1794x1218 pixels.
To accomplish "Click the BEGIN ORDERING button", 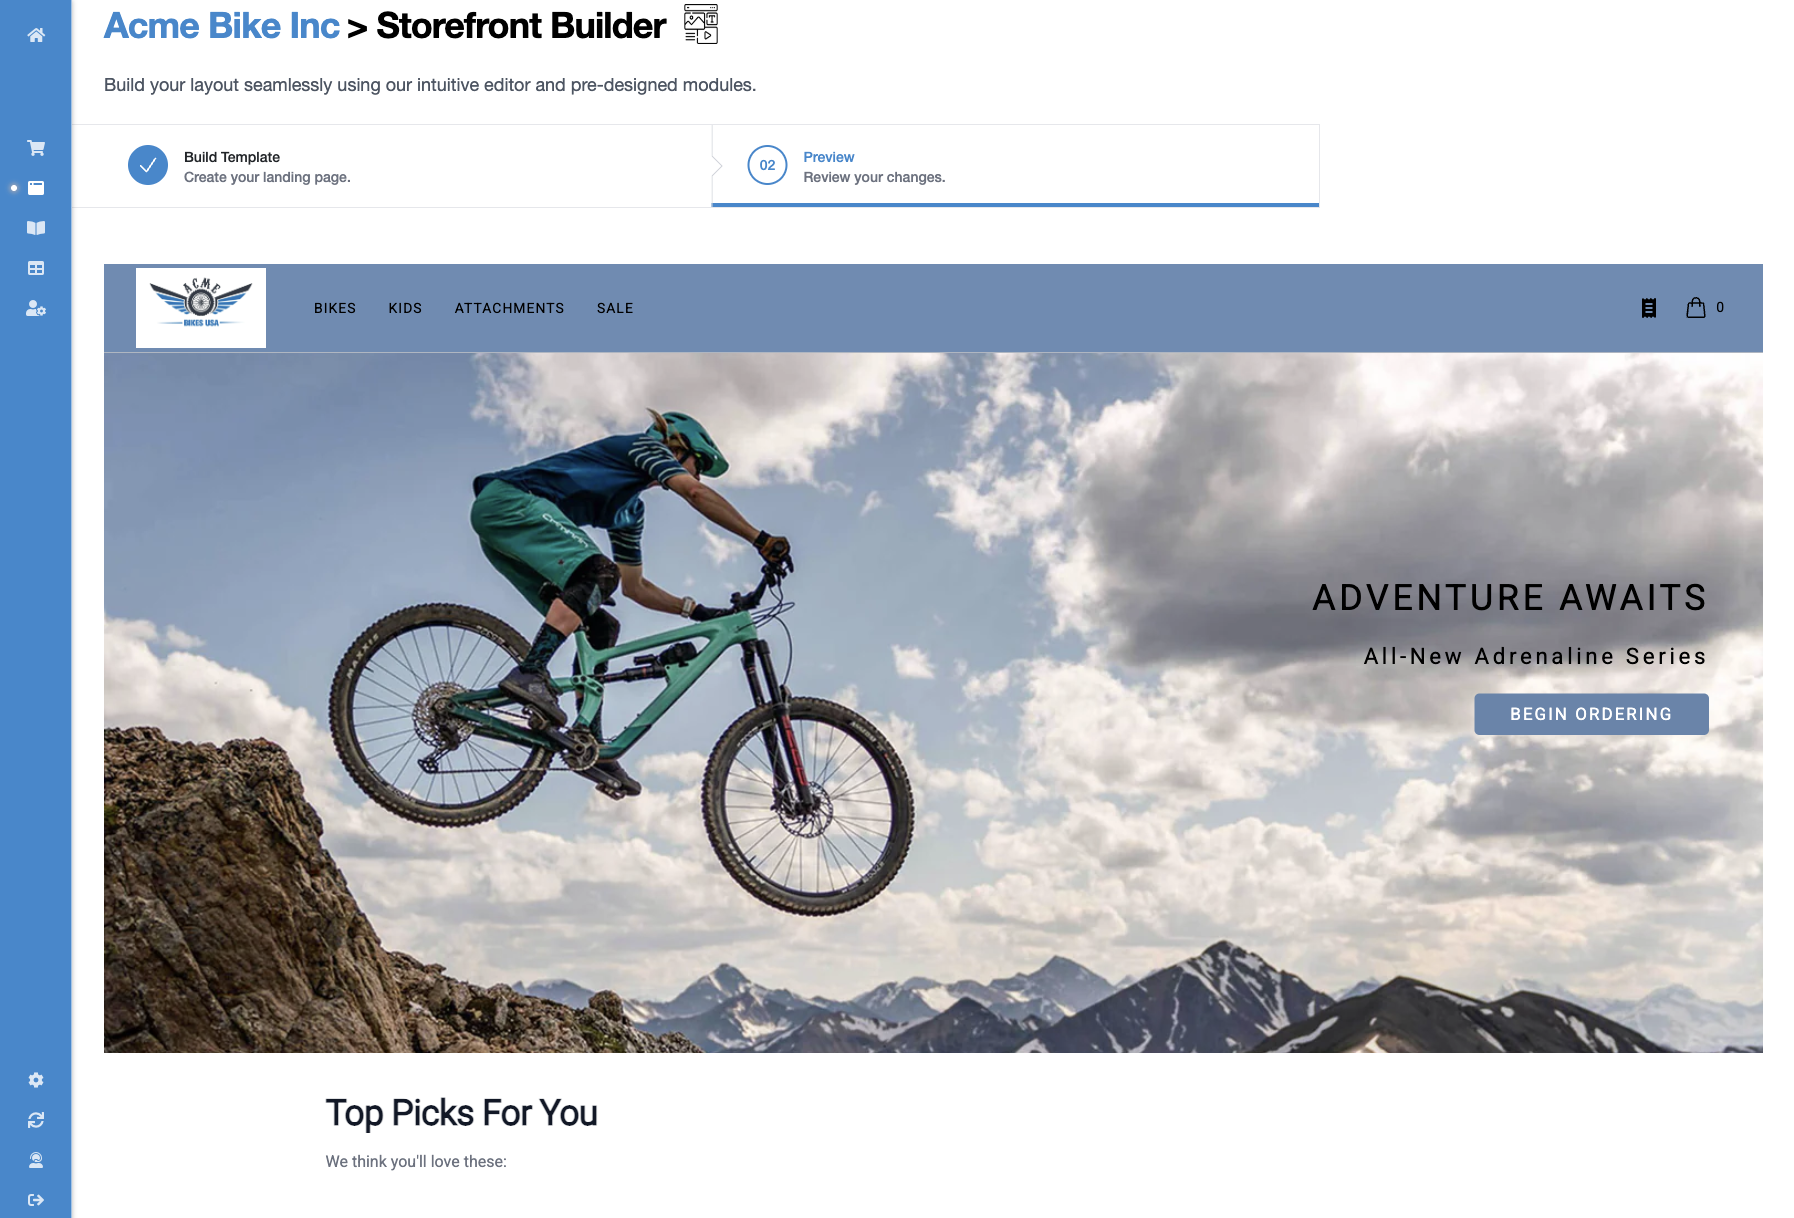I will [x=1591, y=714].
